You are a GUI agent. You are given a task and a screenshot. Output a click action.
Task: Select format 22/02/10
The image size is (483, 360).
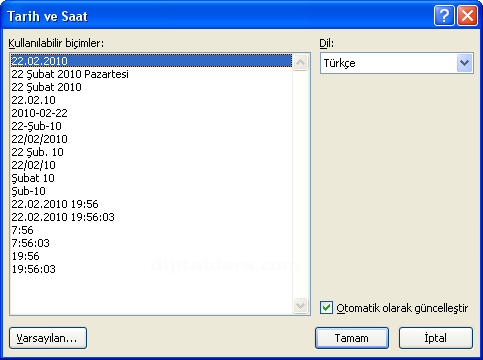coord(151,165)
